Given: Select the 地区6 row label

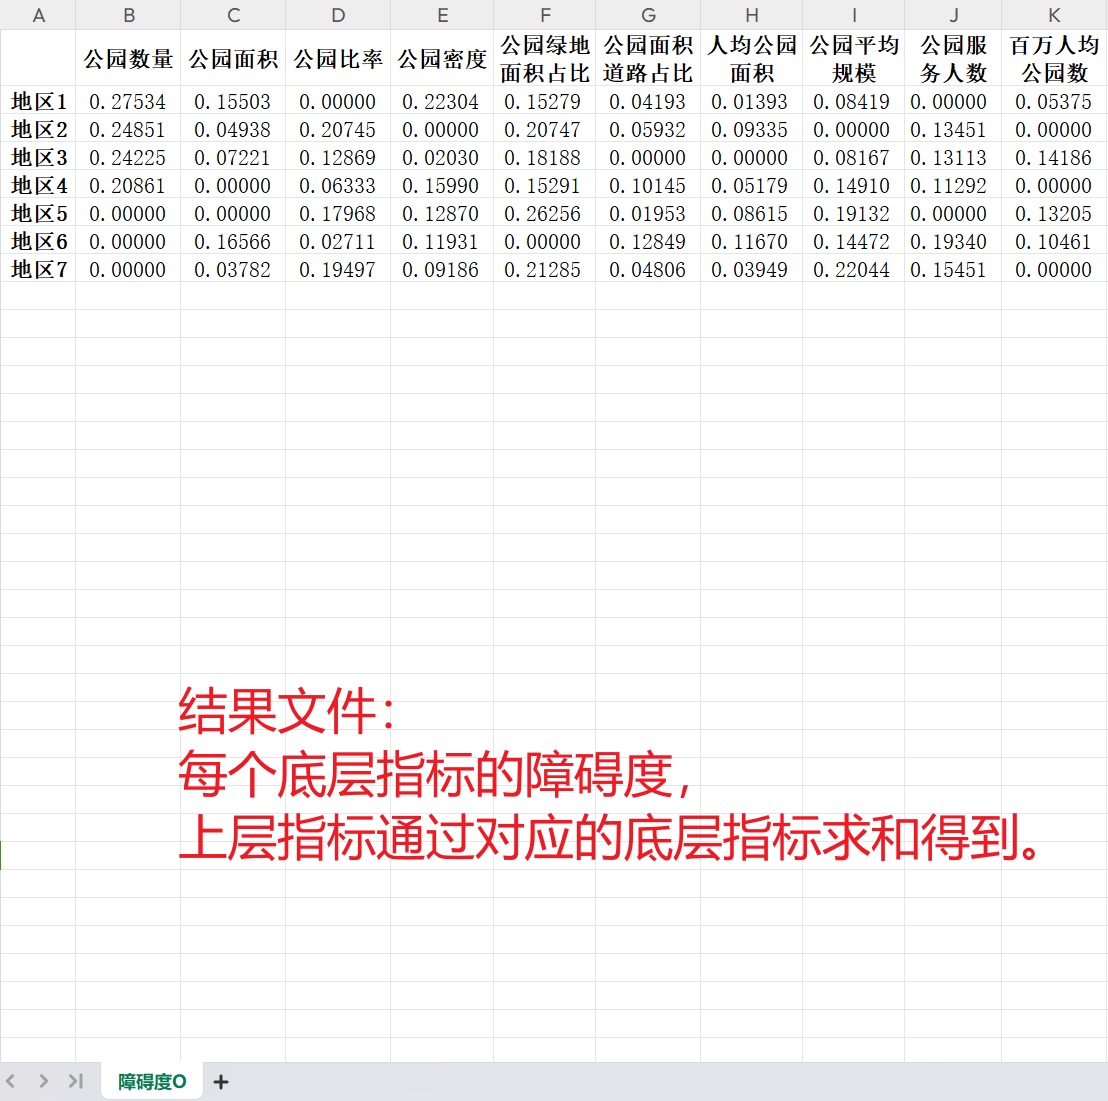Looking at the screenshot, I should coord(38,242).
